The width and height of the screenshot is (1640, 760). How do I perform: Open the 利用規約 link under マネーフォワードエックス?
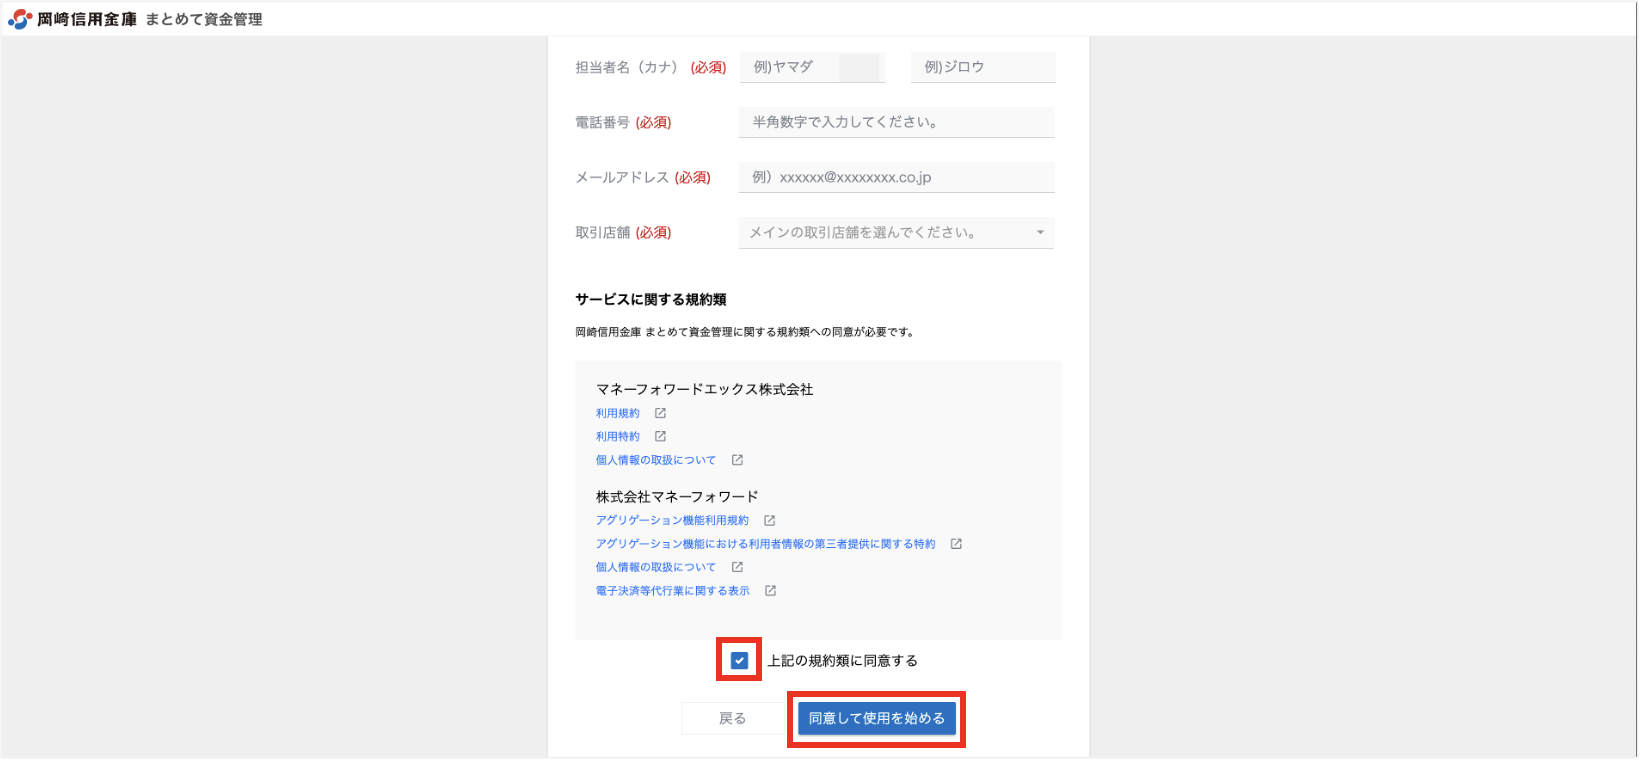pos(618,413)
